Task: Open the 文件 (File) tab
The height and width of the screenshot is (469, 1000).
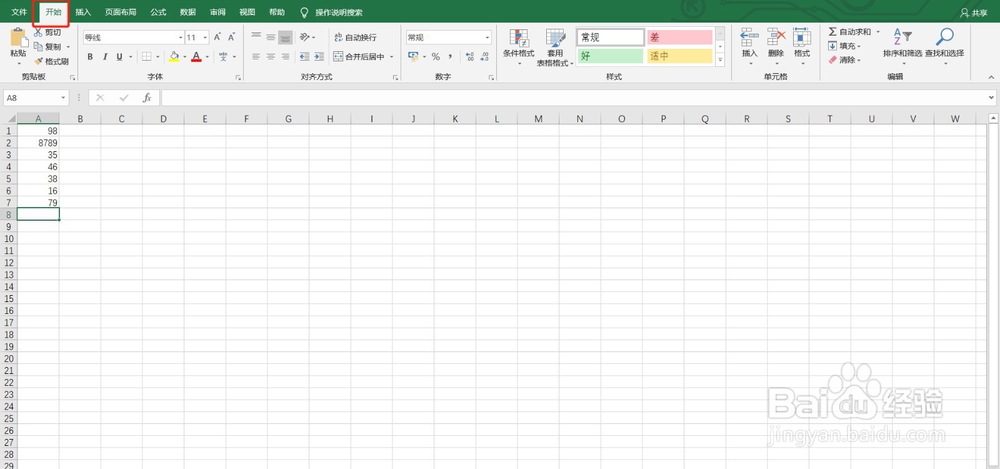Action: click(x=19, y=12)
